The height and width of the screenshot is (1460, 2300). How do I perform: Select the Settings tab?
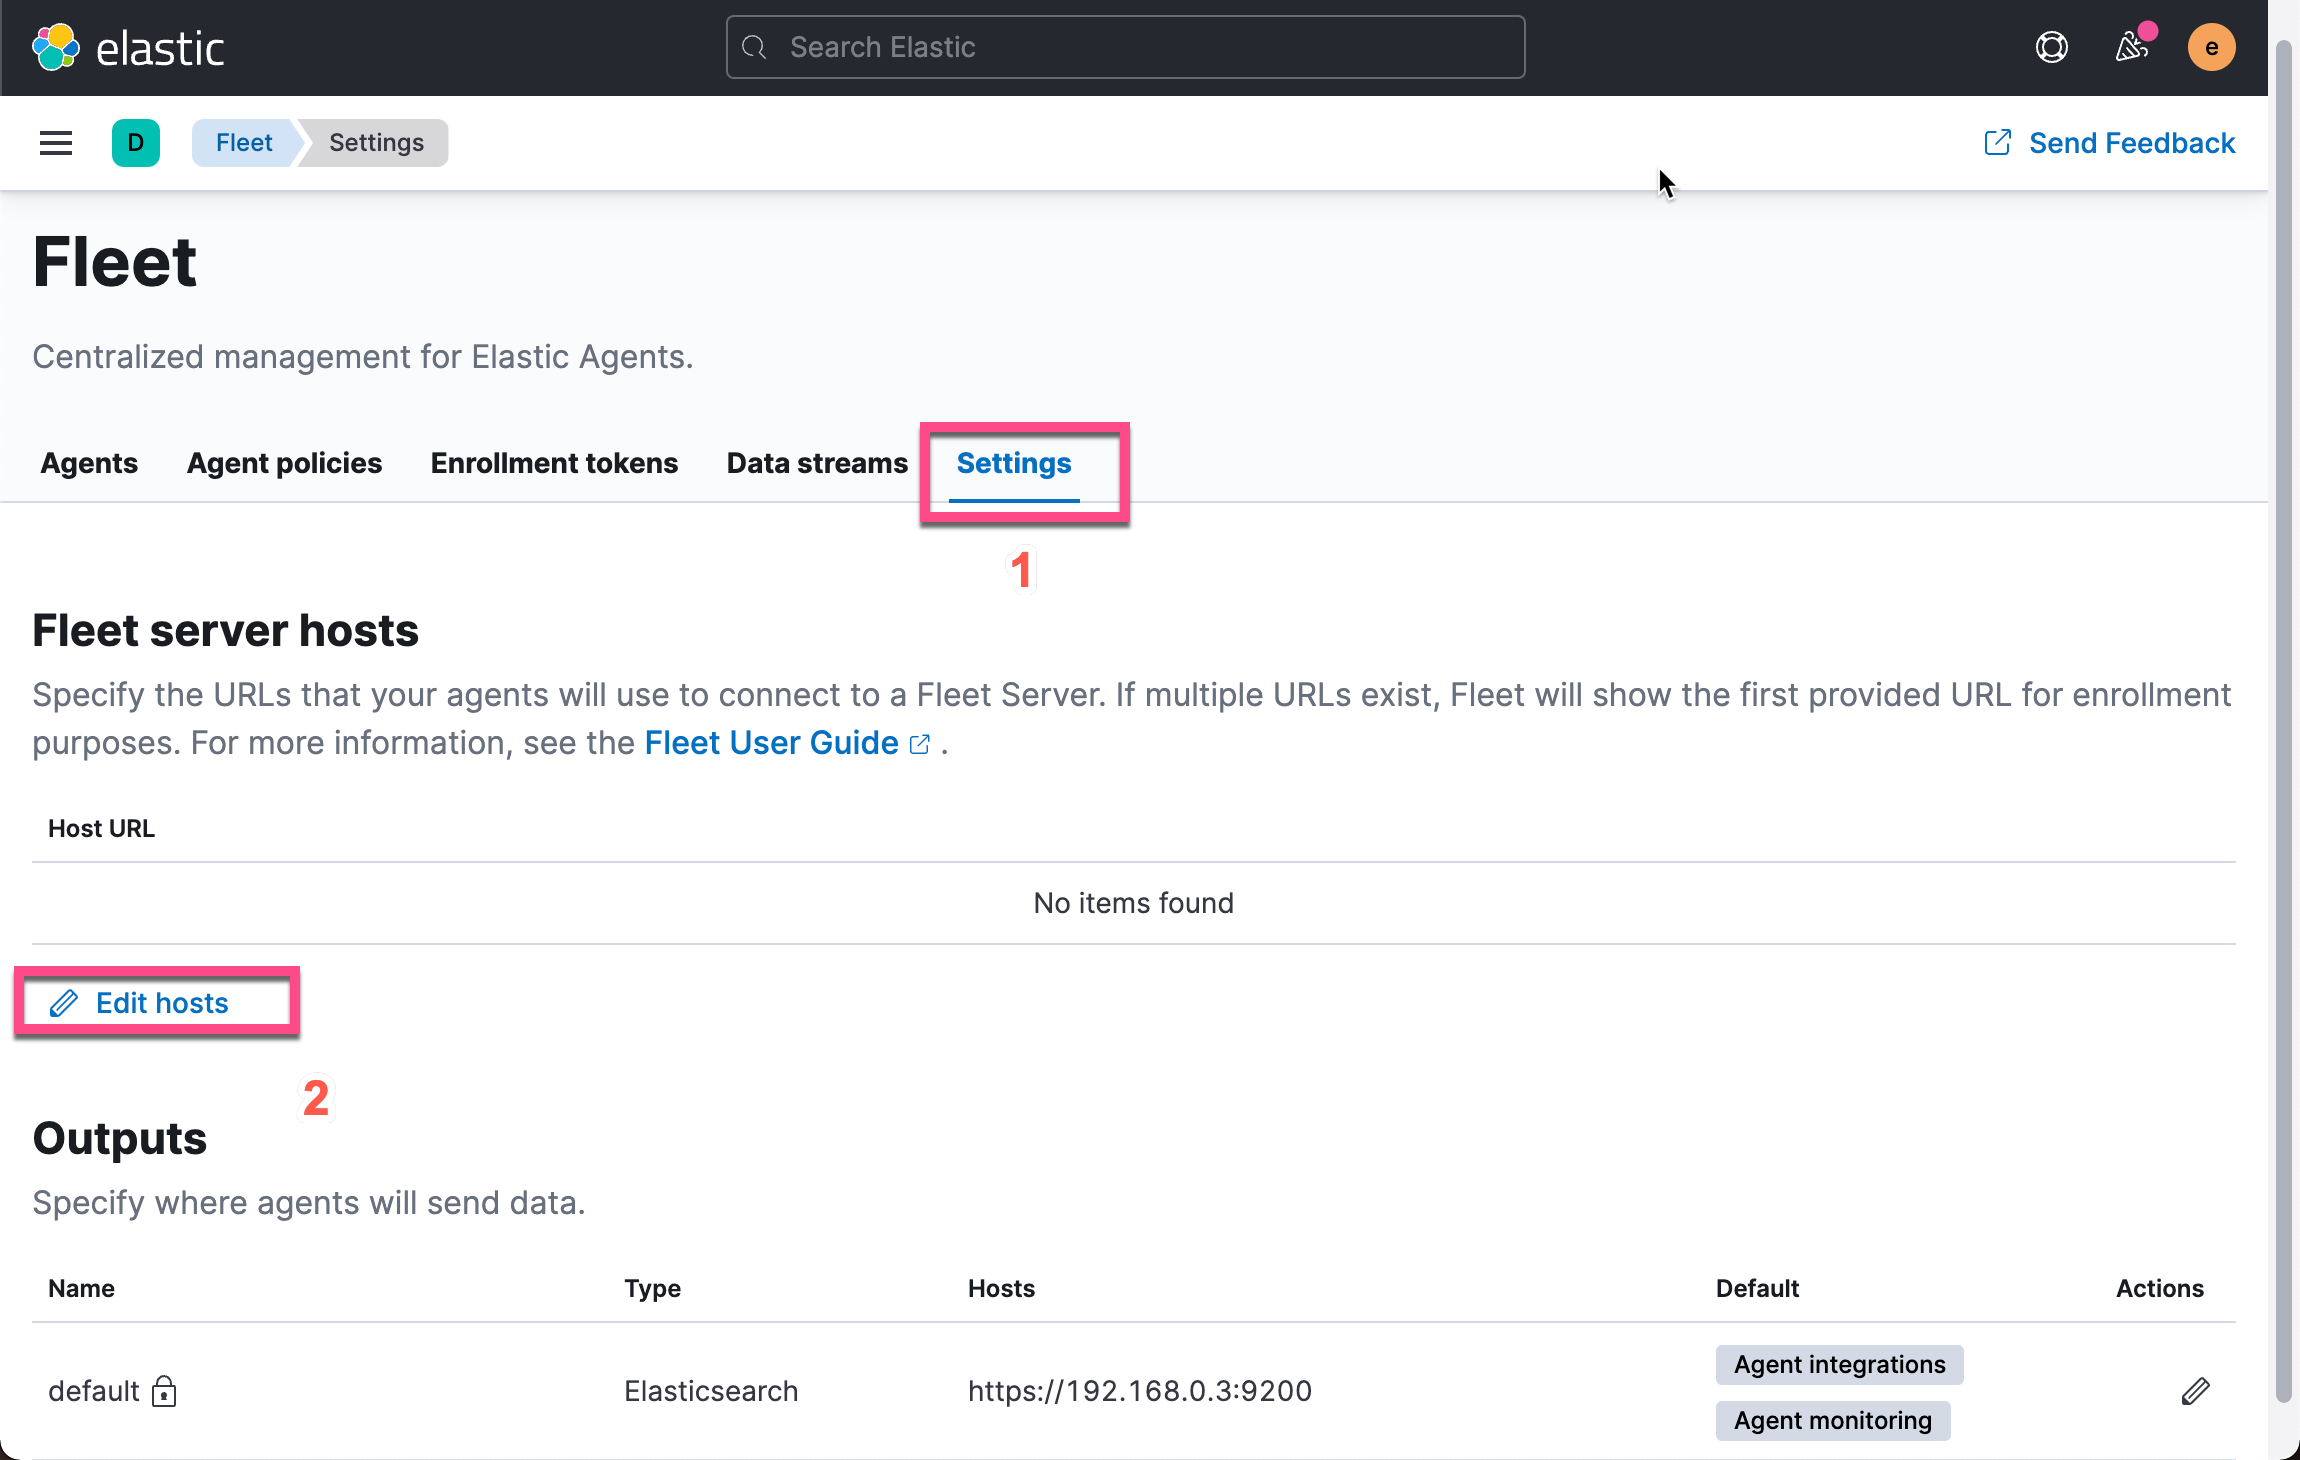(x=1013, y=463)
